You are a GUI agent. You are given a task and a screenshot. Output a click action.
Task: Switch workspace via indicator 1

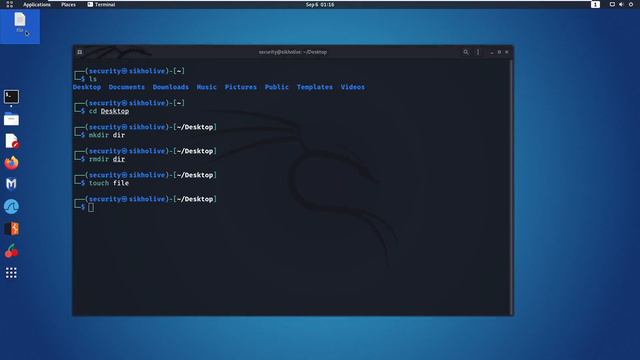tap(595, 4)
